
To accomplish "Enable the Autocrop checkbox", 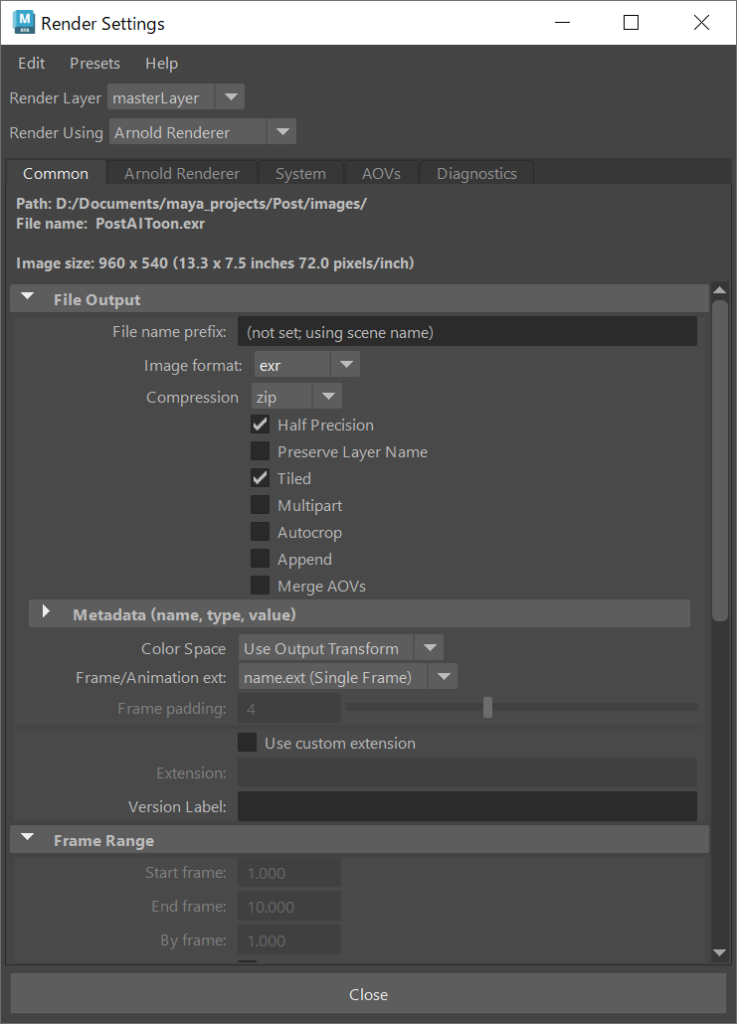I will tap(260, 532).
